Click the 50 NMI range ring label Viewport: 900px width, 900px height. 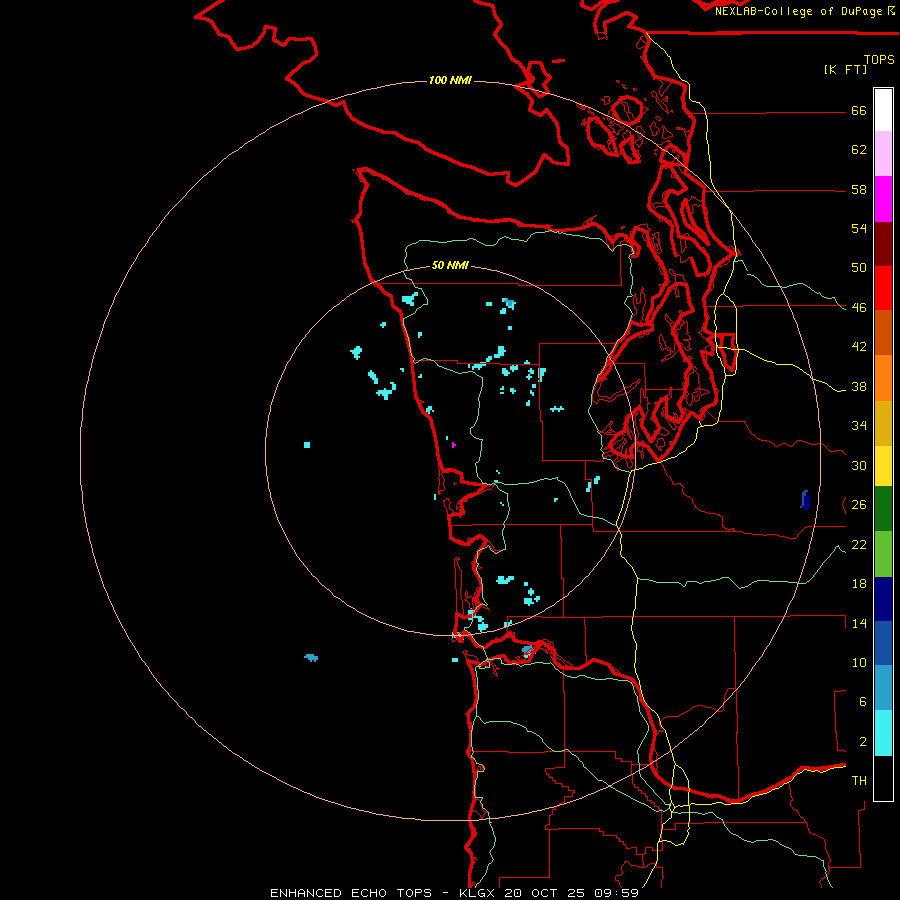450,265
